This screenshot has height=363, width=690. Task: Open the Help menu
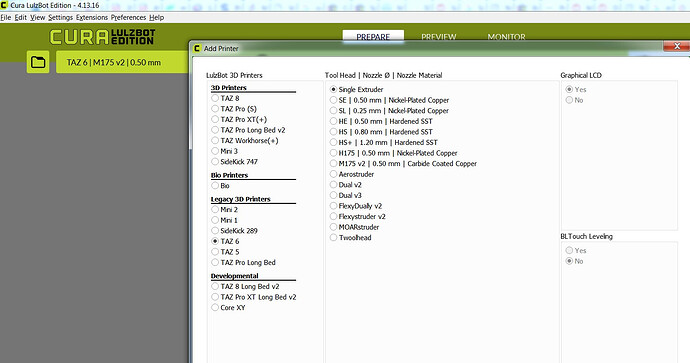157,17
